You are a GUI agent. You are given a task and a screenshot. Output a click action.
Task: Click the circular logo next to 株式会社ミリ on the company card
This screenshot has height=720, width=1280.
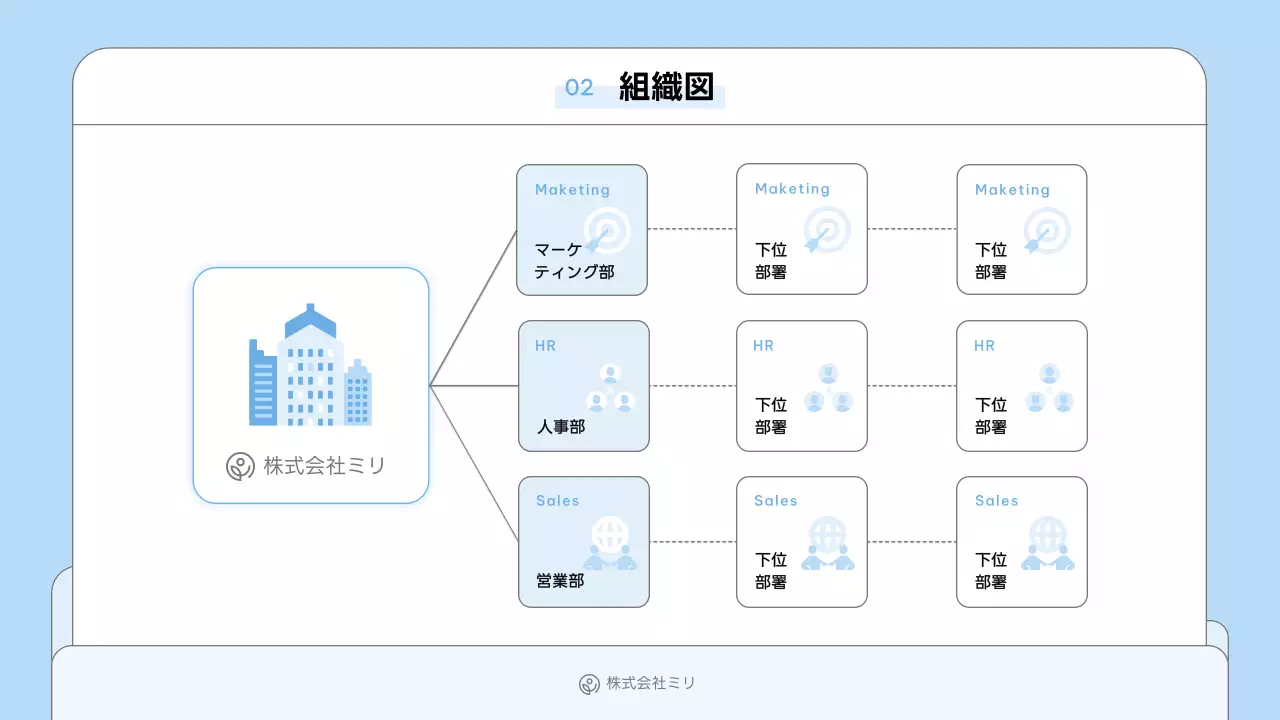coord(239,465)
